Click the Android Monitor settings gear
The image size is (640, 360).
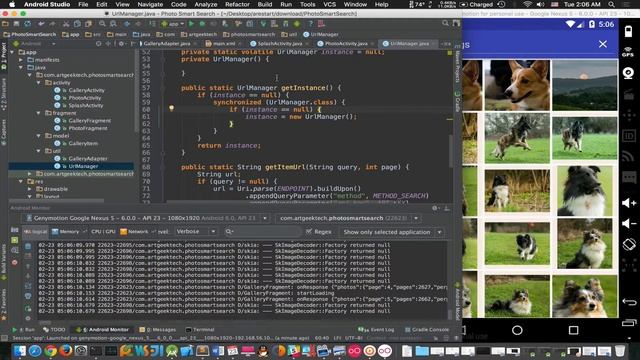[x=435, y=208]
